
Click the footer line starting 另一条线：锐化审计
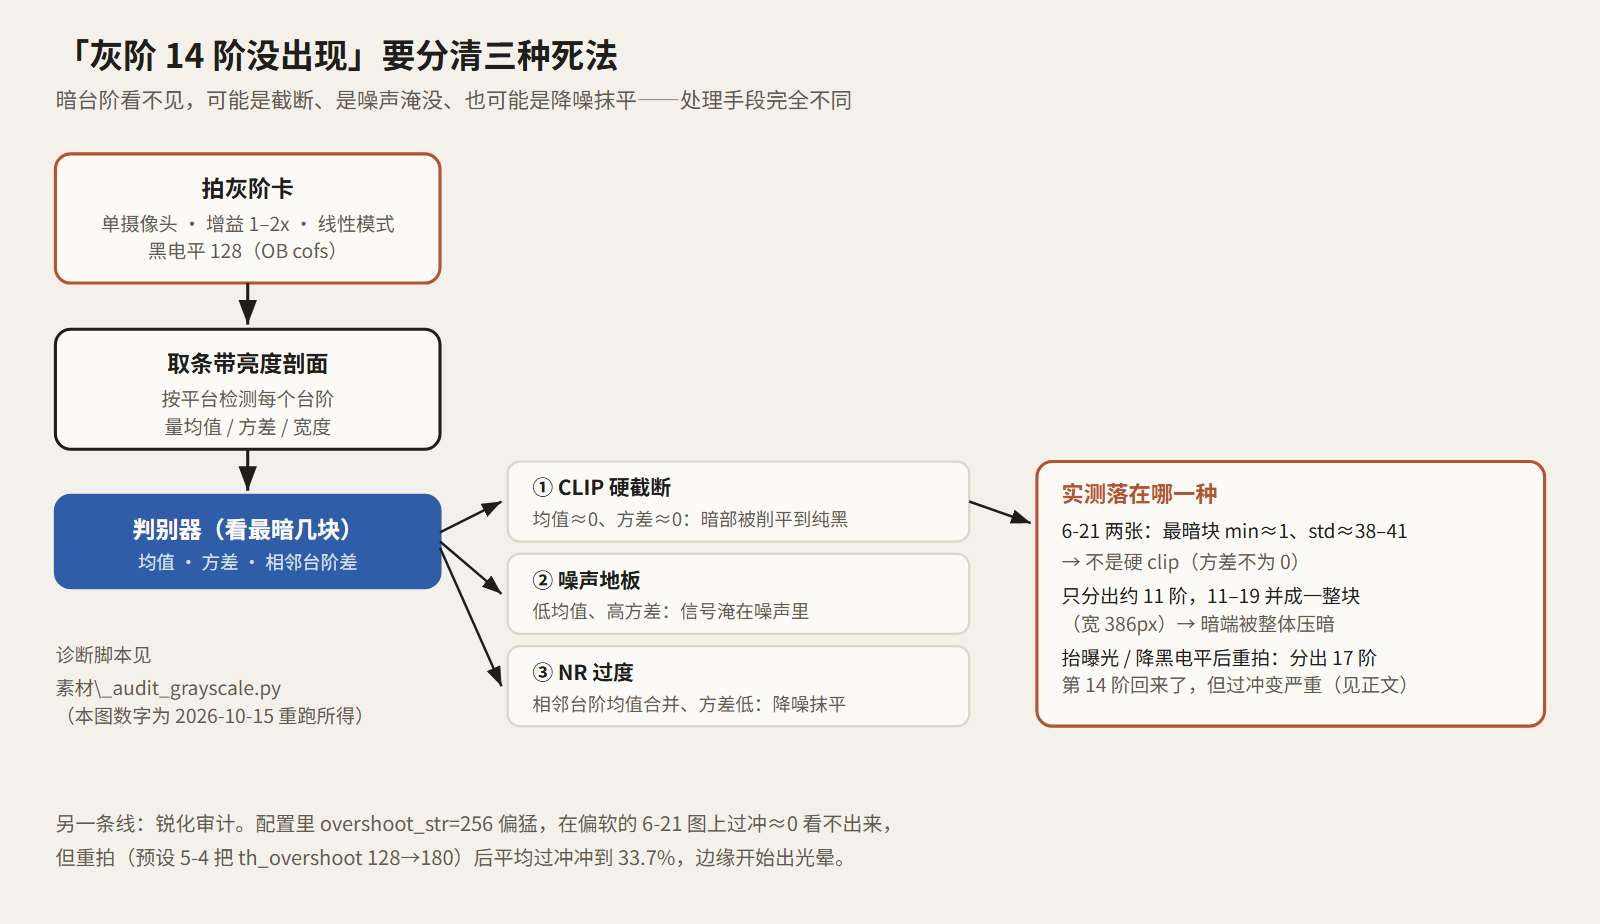475,824
